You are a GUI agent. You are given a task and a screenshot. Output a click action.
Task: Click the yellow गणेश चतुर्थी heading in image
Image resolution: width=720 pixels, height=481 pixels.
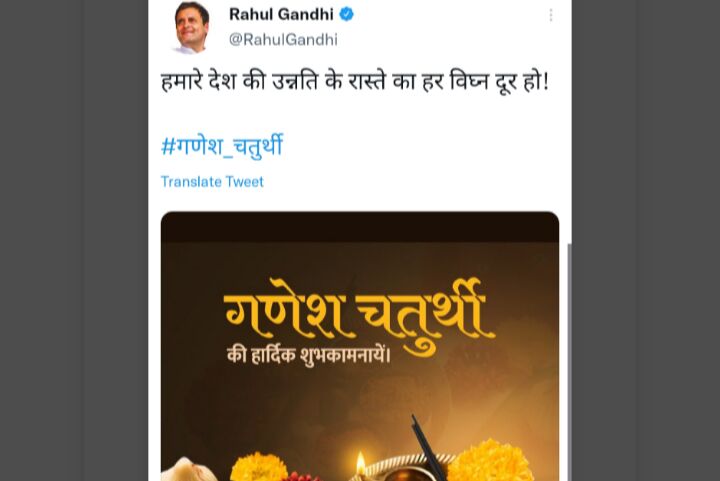click(x=360, y=312)
